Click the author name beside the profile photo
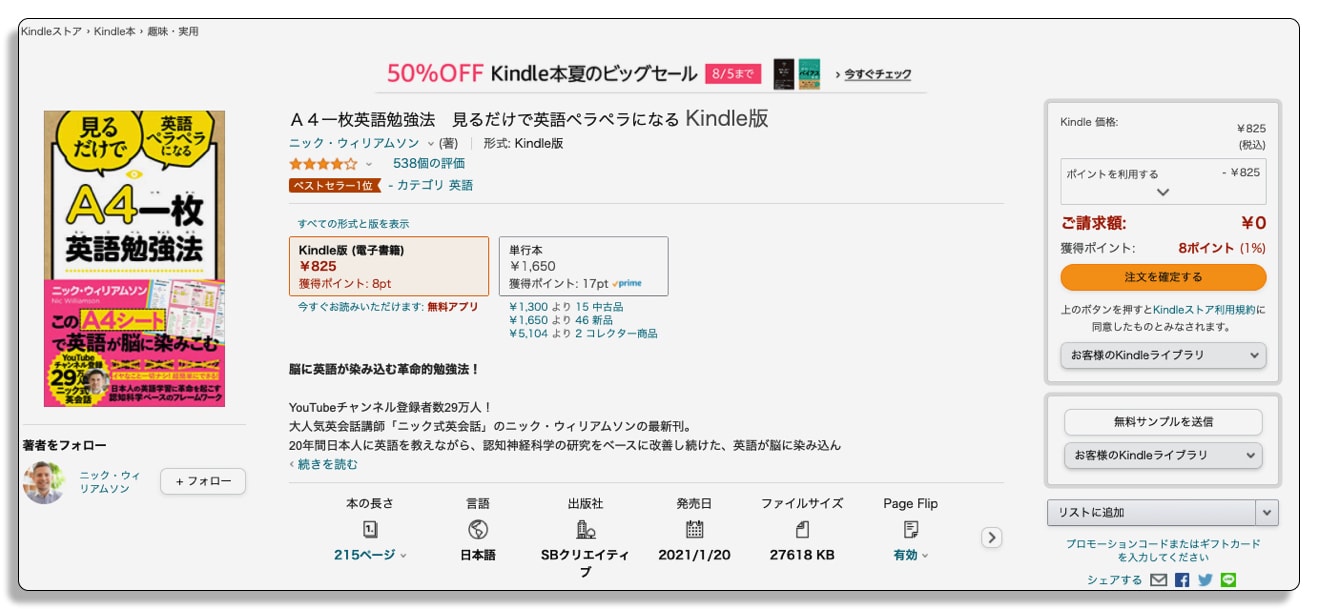The height and width of the screenshot is (609, 1318). 110,483
